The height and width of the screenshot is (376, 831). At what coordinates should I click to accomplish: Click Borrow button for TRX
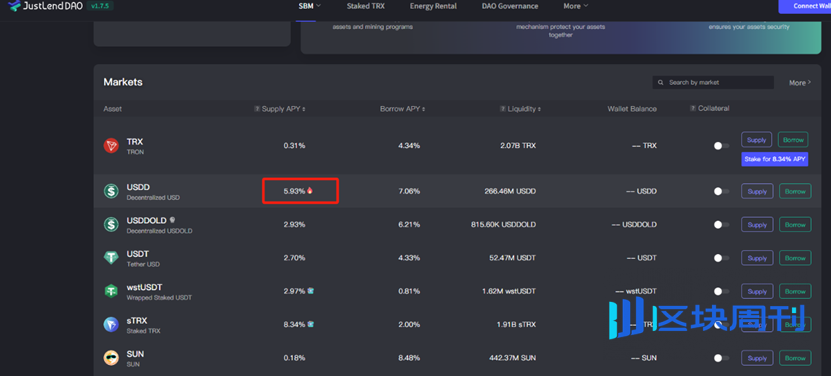793,140
